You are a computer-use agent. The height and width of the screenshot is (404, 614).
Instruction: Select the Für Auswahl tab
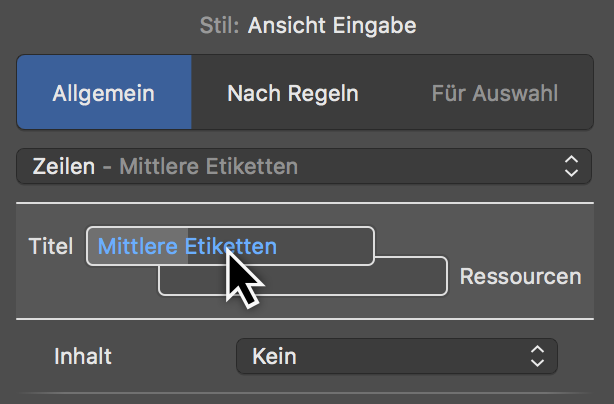pos(495,94)
